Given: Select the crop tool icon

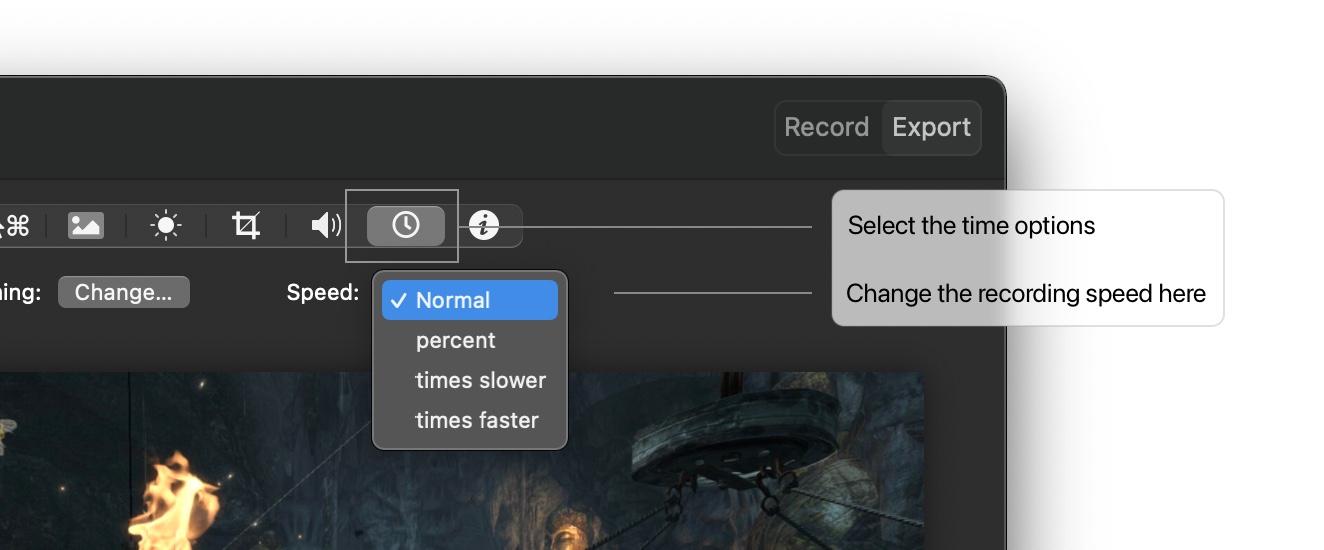Looking at the screenshot, I should [x=246, y=225].
